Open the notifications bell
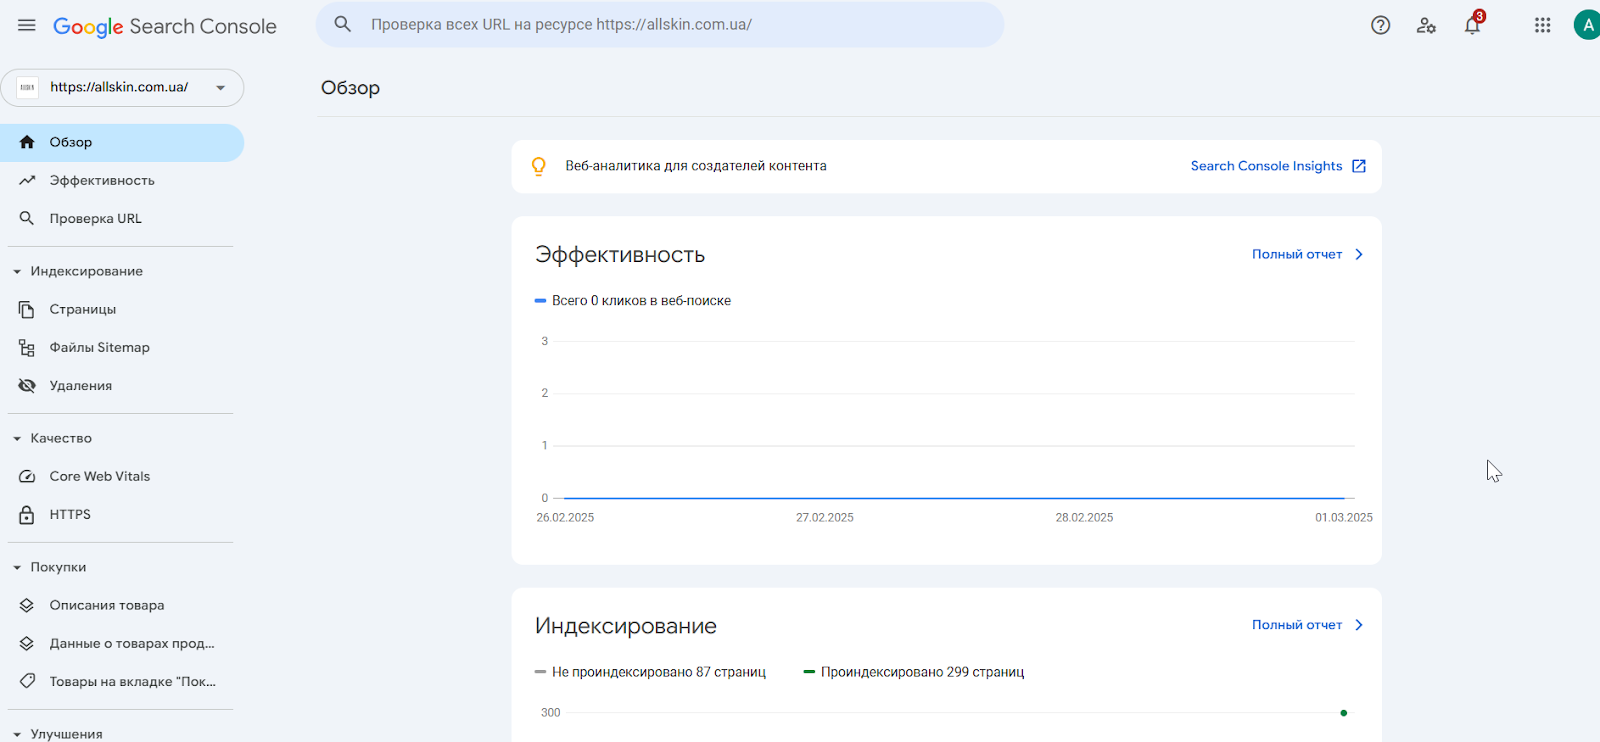This screenshot has width=1600, height=742. pos(1472,25)
